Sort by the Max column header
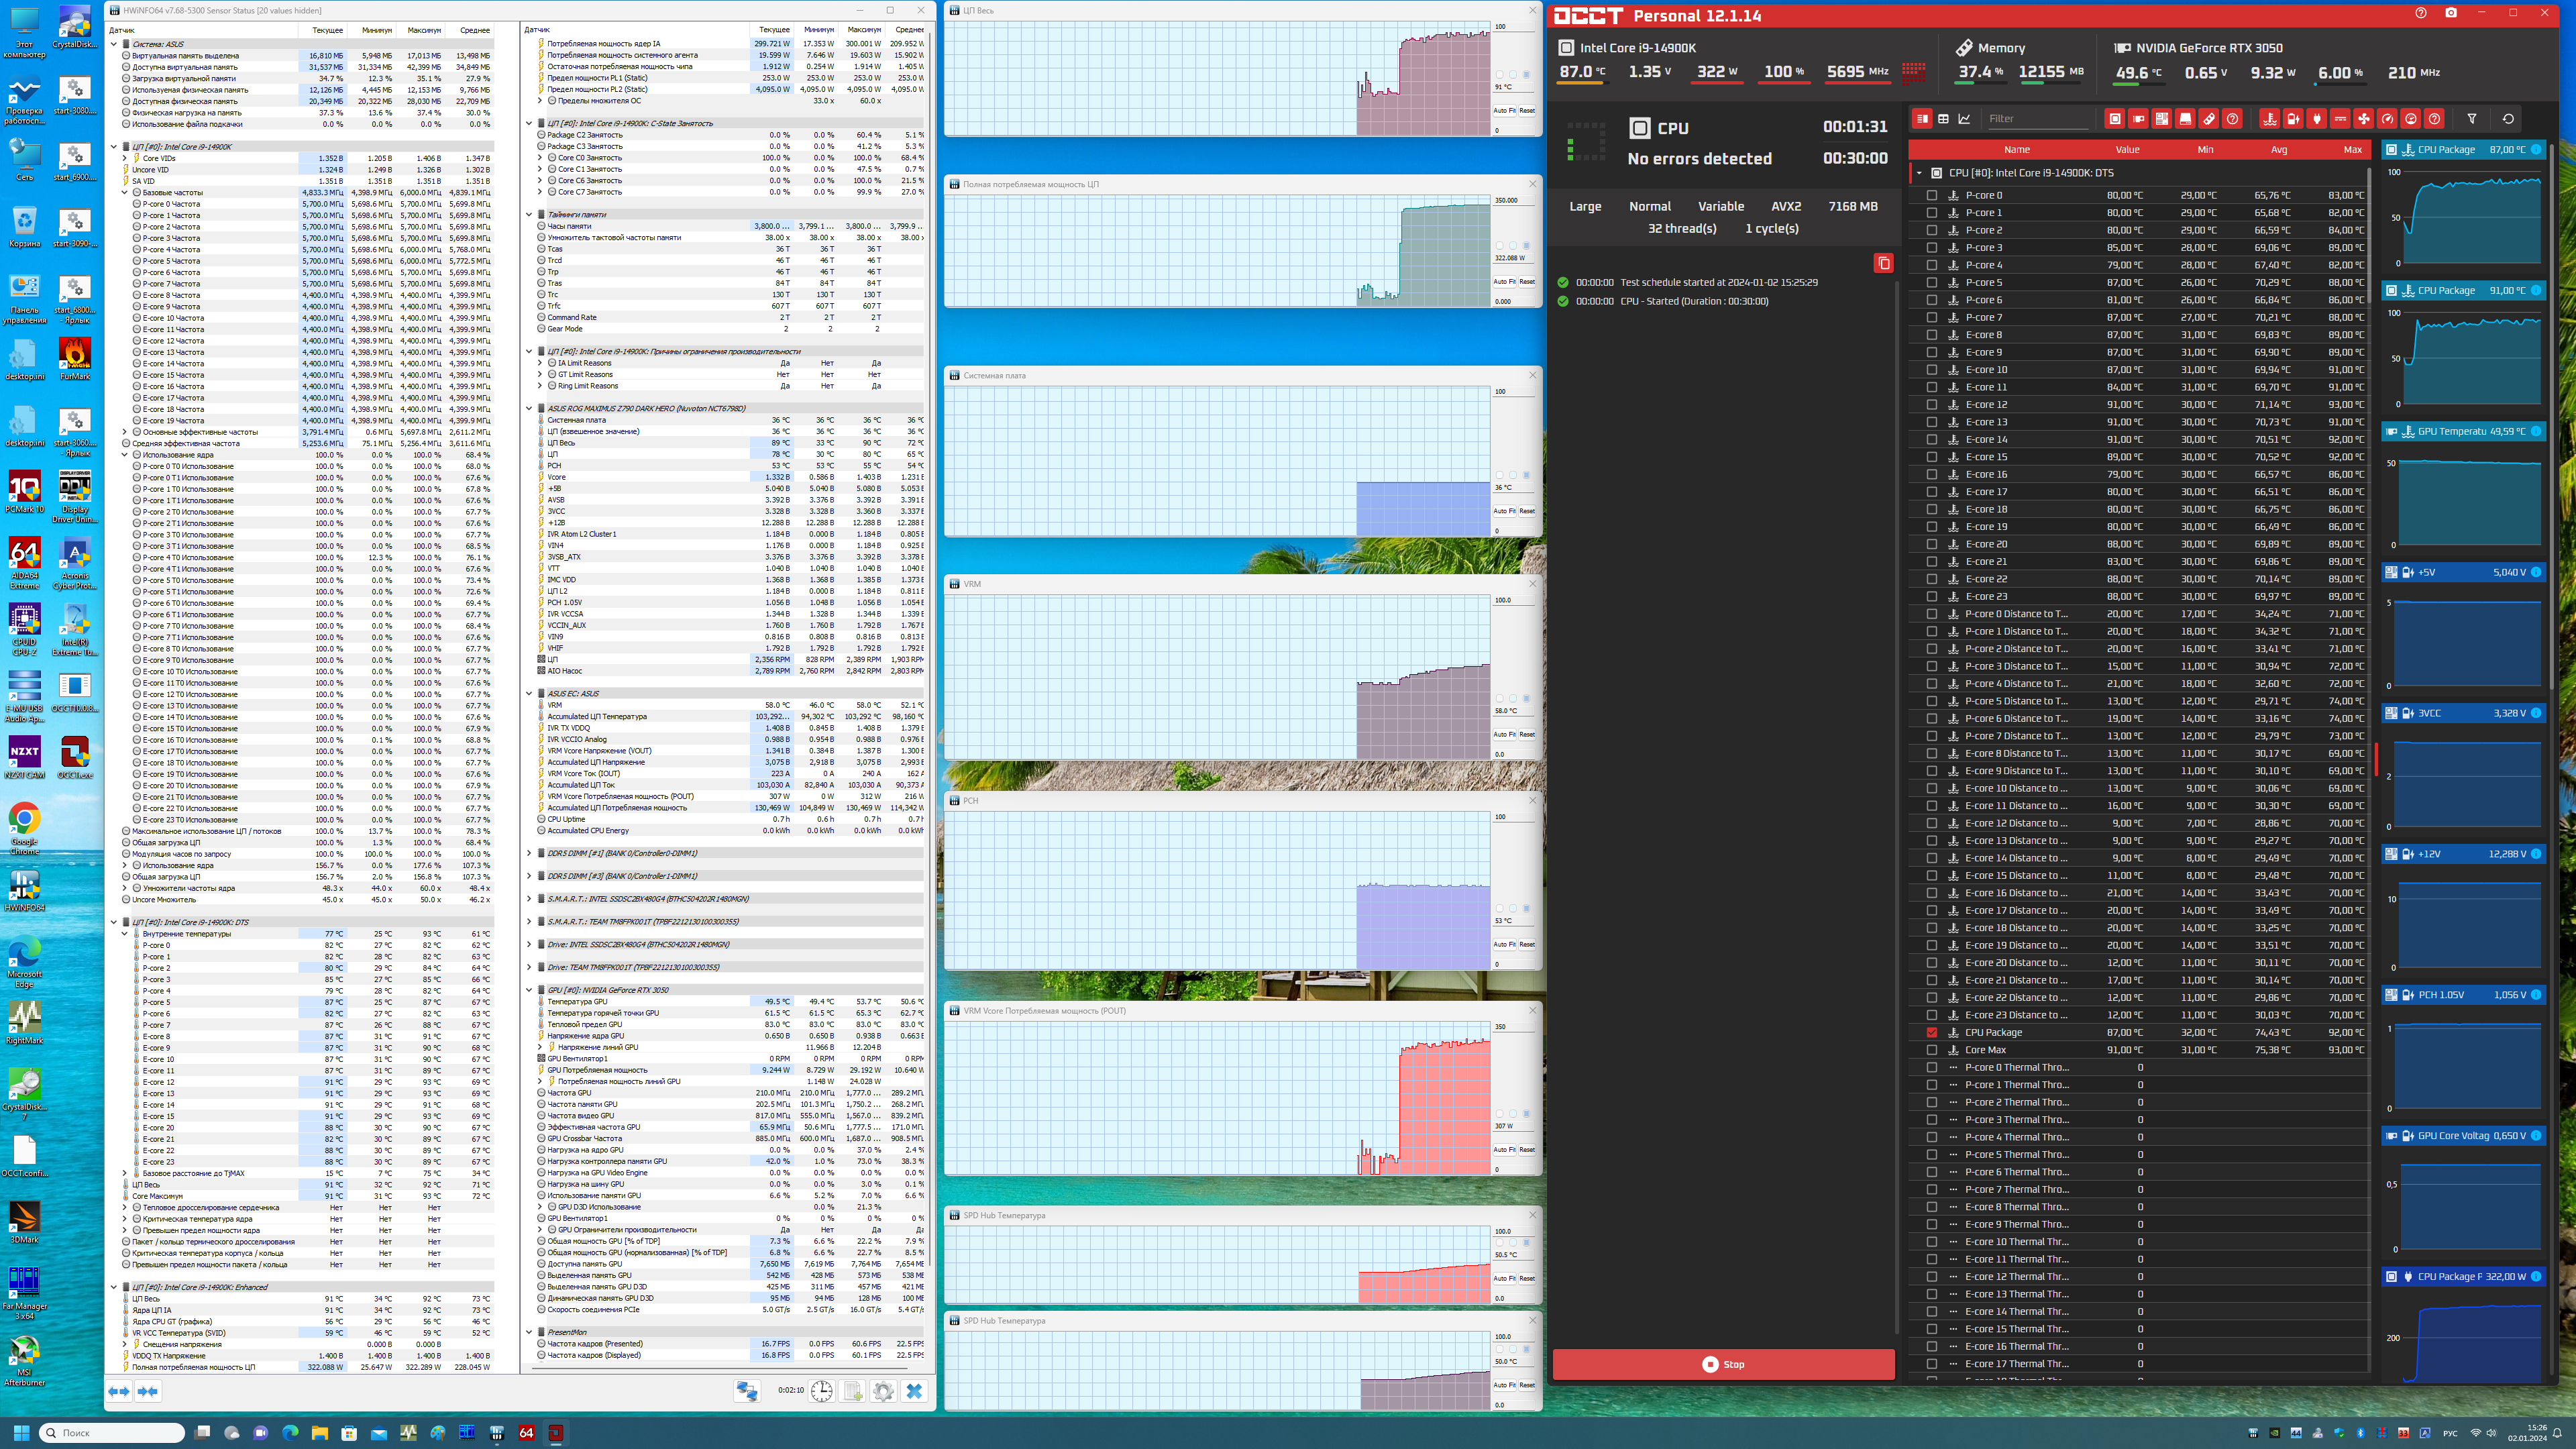This screenshot has width=2576, height=1449. coord(2352,150)
